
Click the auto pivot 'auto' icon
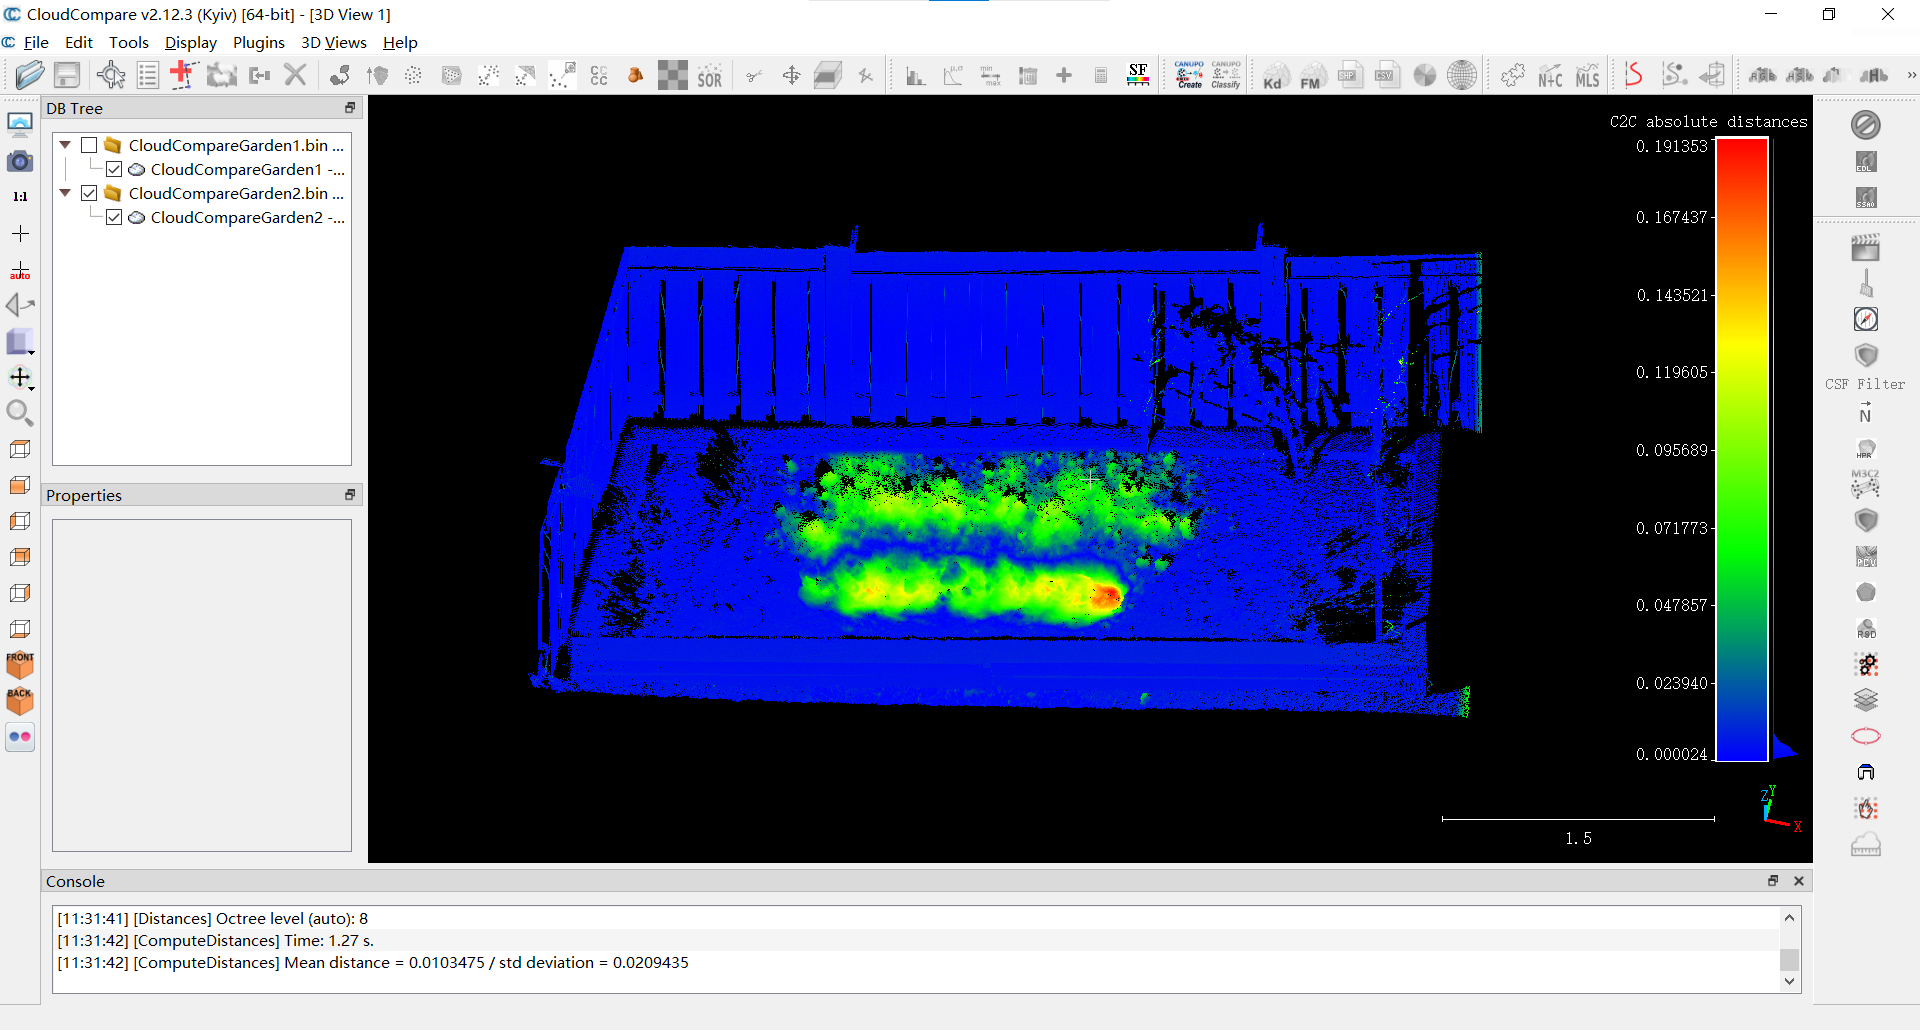click(20, 270)
